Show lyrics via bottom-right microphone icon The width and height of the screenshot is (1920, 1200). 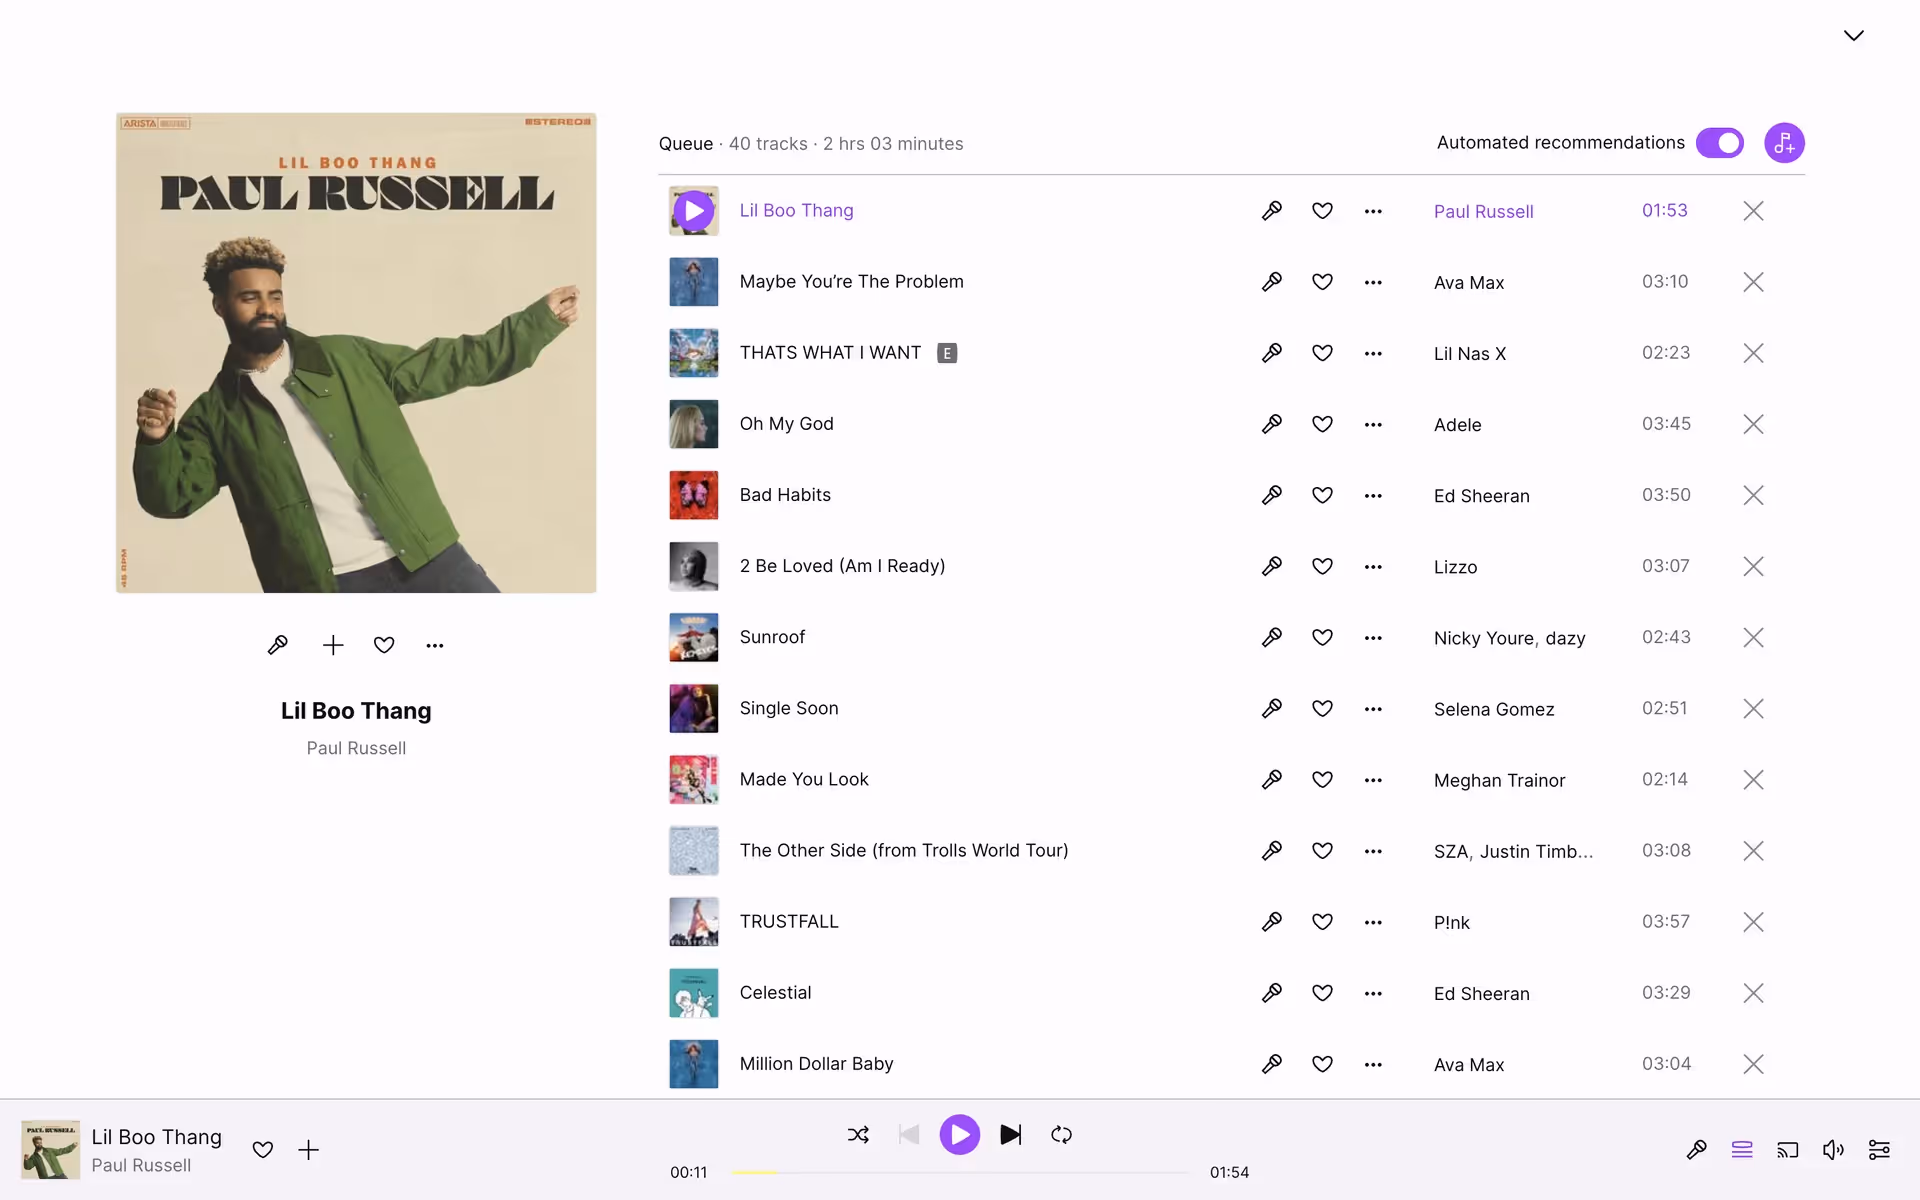tap(1696, 1150)
